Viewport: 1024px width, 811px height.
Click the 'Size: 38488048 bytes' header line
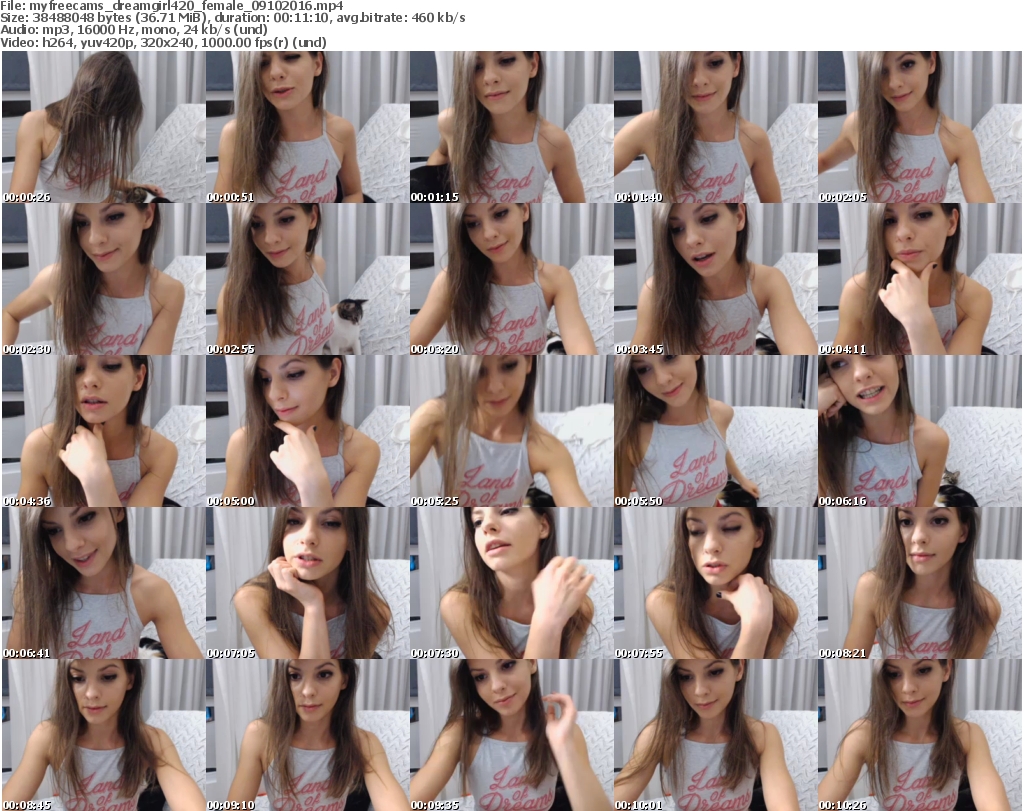232,18
